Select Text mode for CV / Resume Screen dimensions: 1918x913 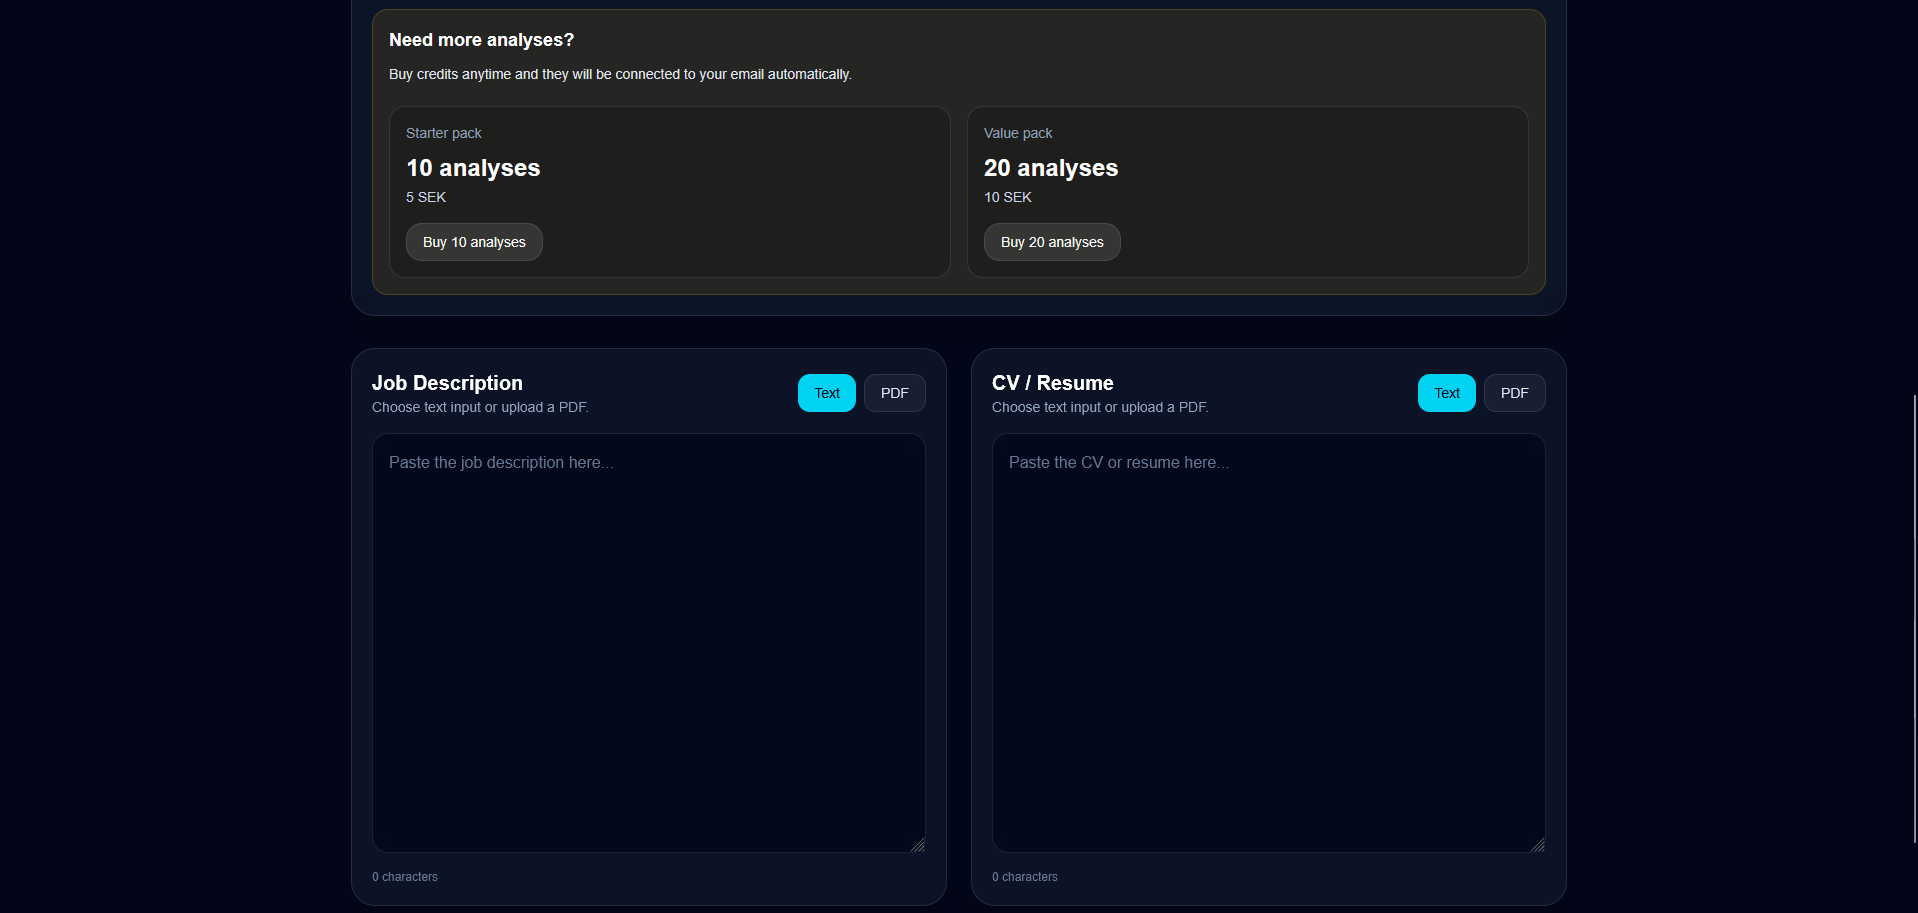[x=1447, y=393]
